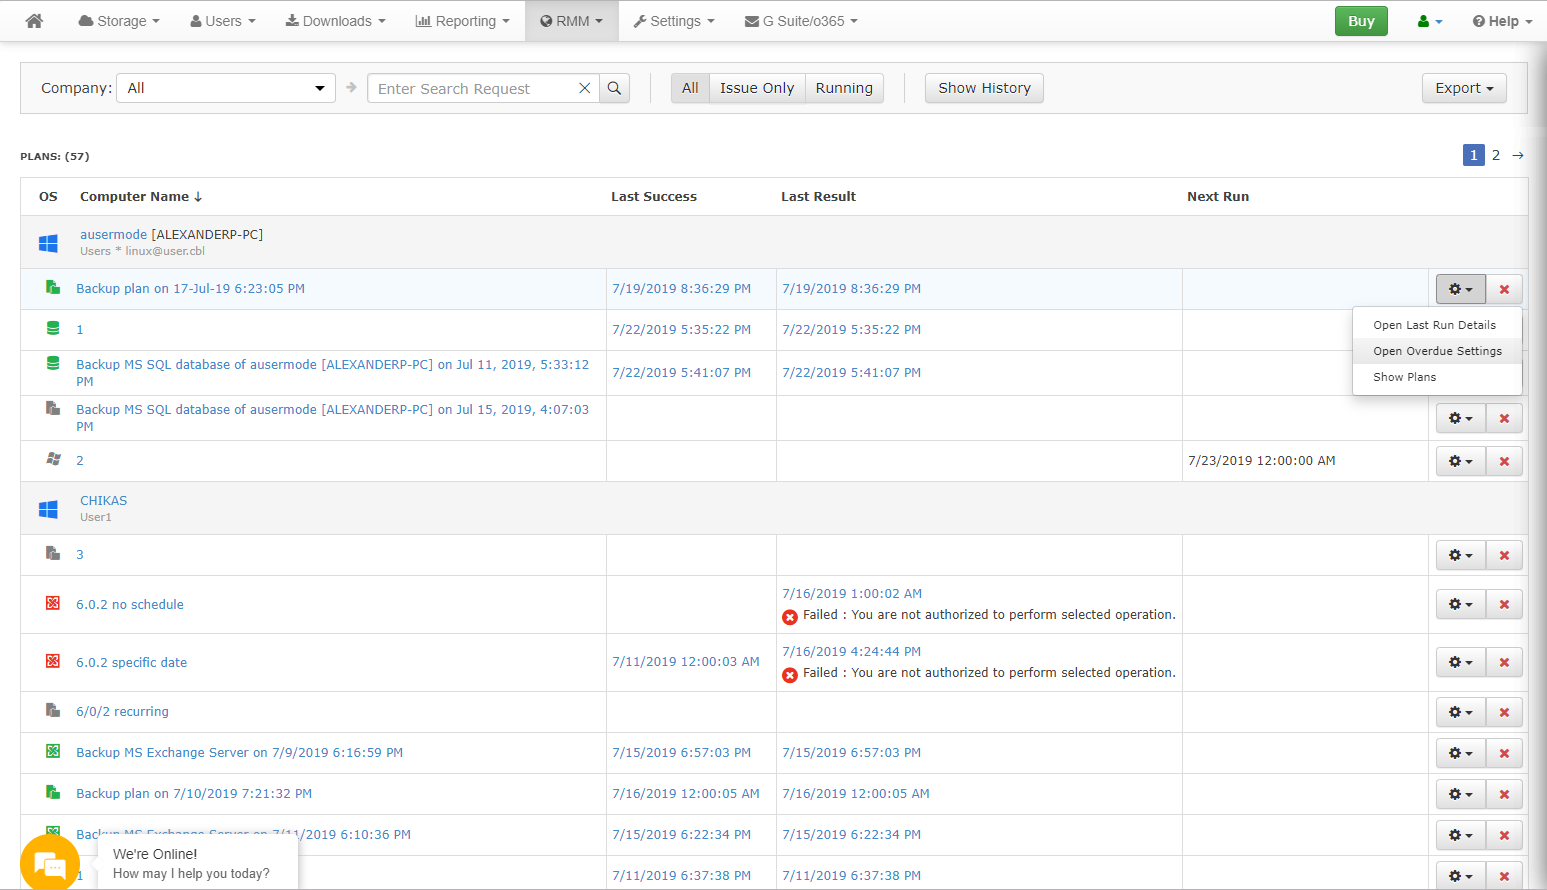The width and height of the screenshot is (1547, 890).
Task: Click the red delete icon on the CHIKAS plan row
Action: click(1504, 555)
